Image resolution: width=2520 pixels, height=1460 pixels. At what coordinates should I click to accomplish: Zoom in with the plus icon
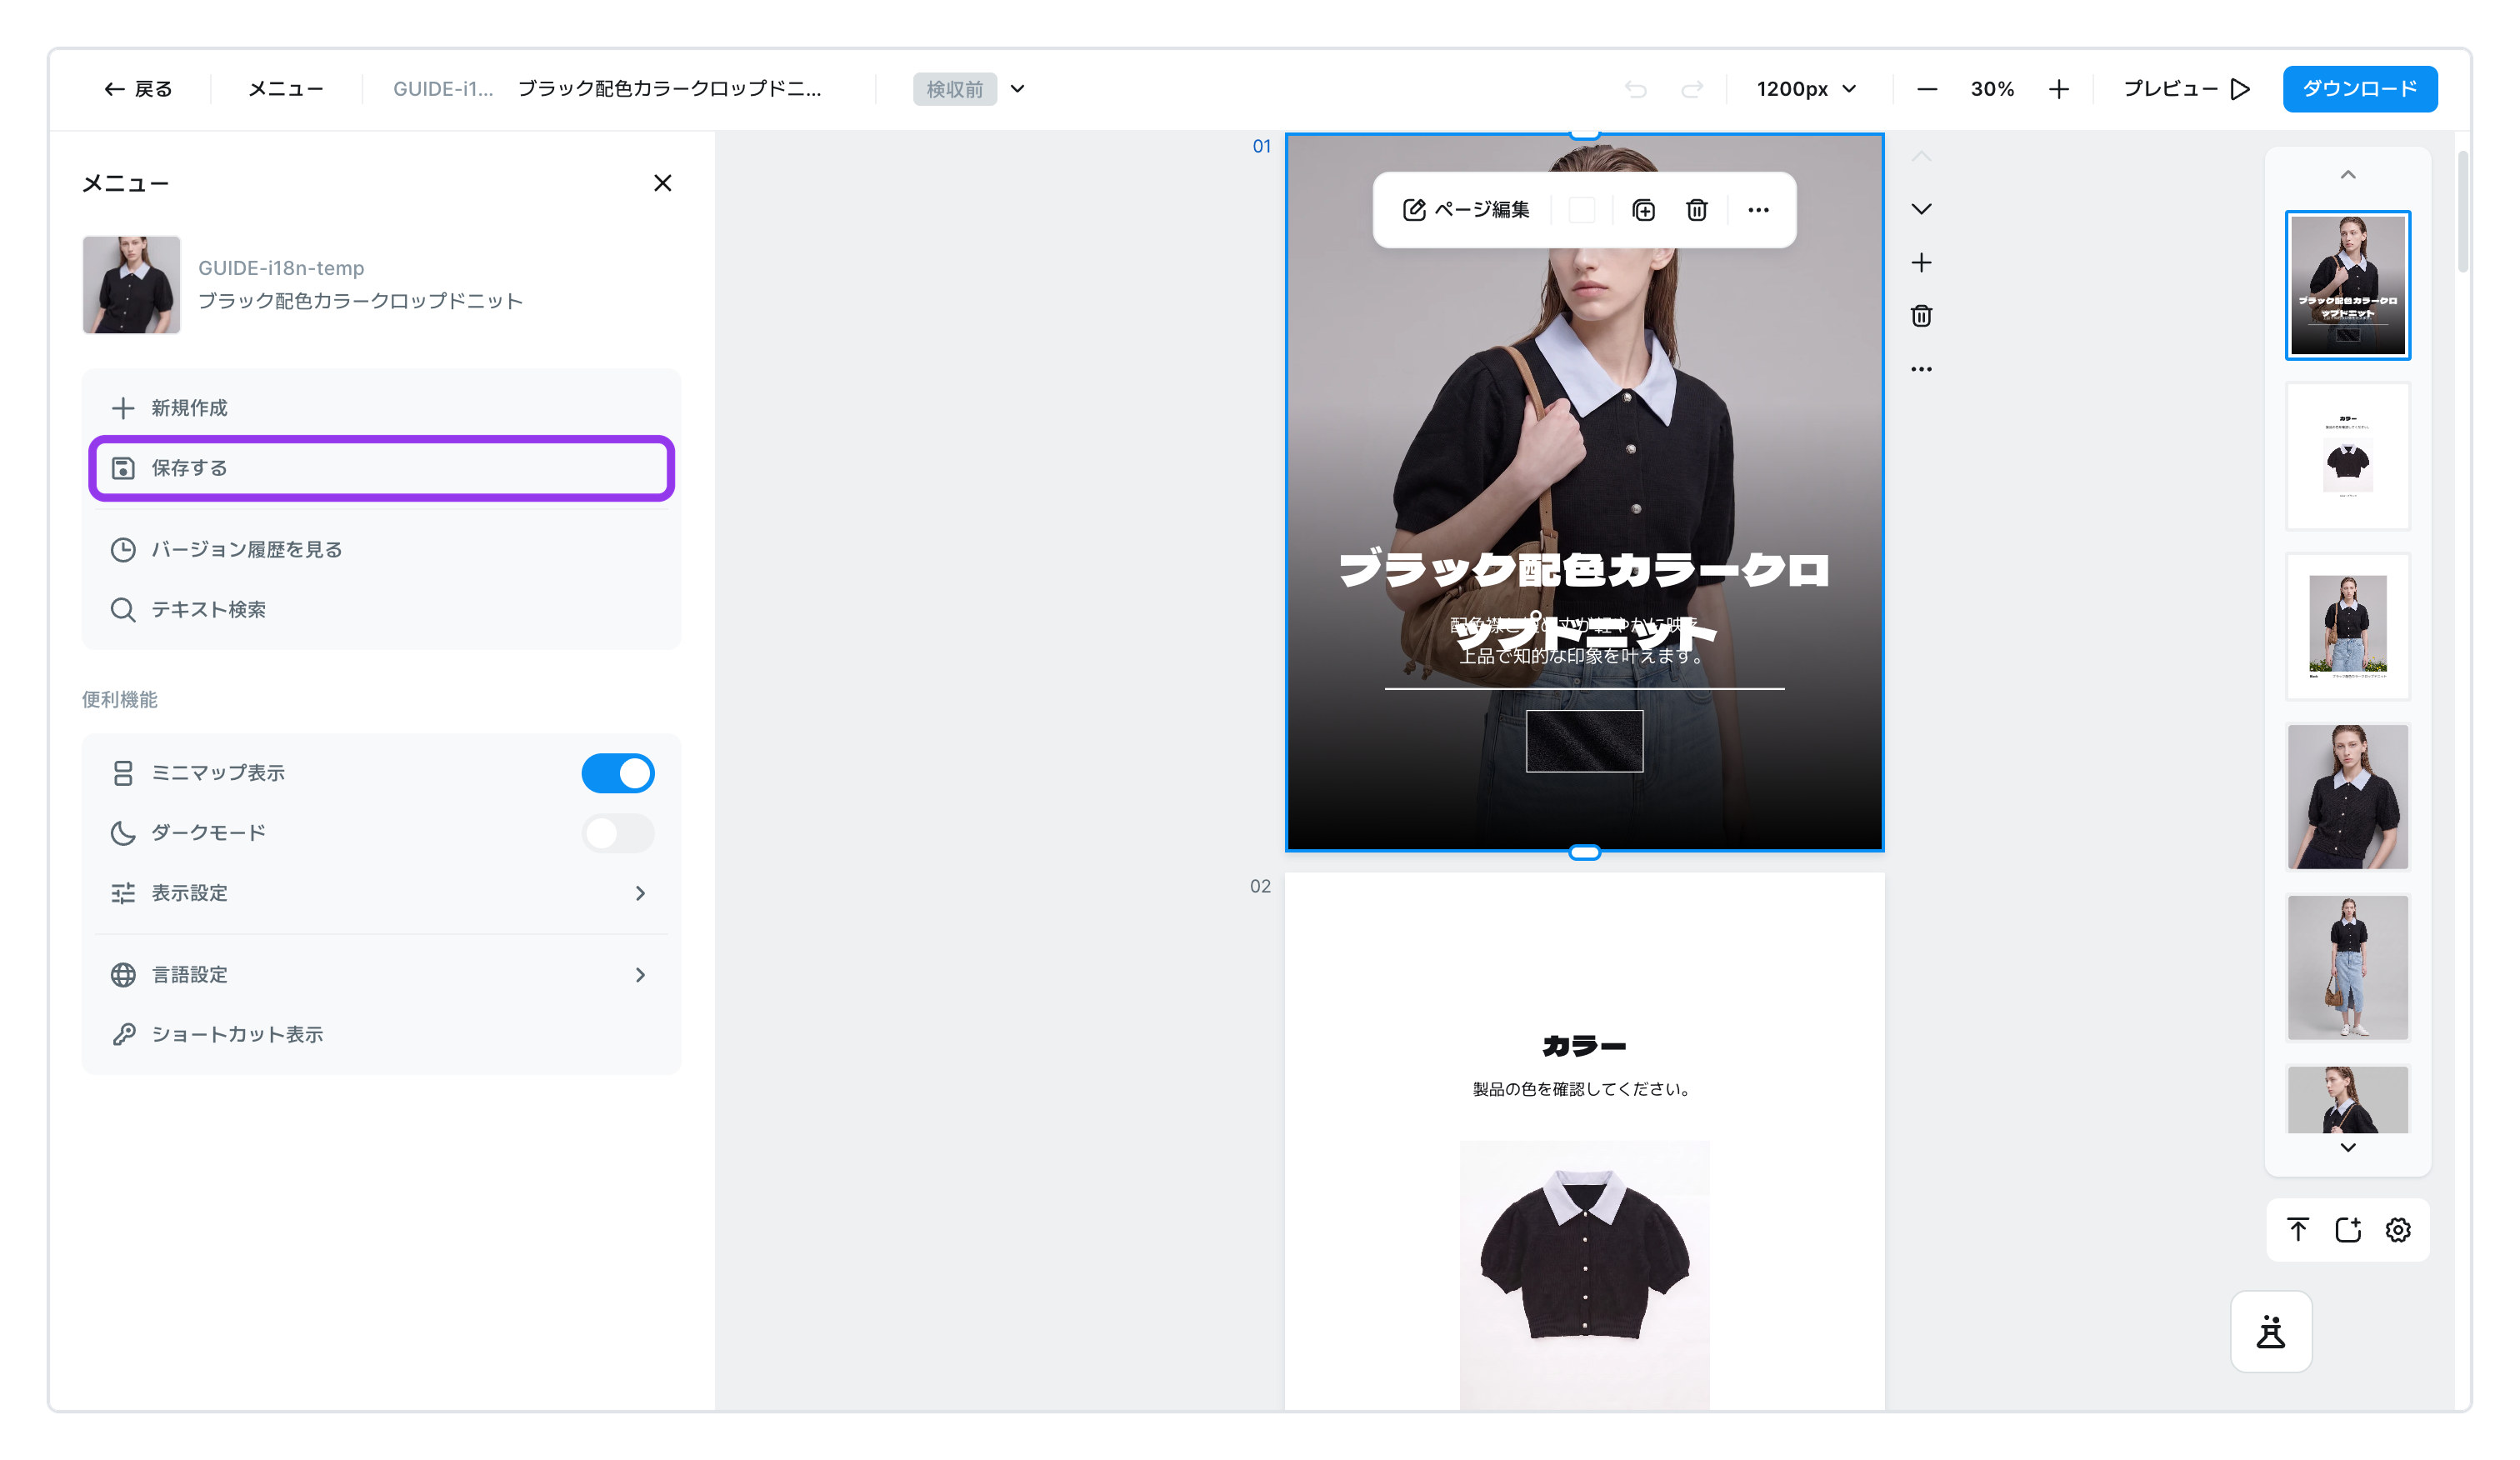click(2058, 89)
